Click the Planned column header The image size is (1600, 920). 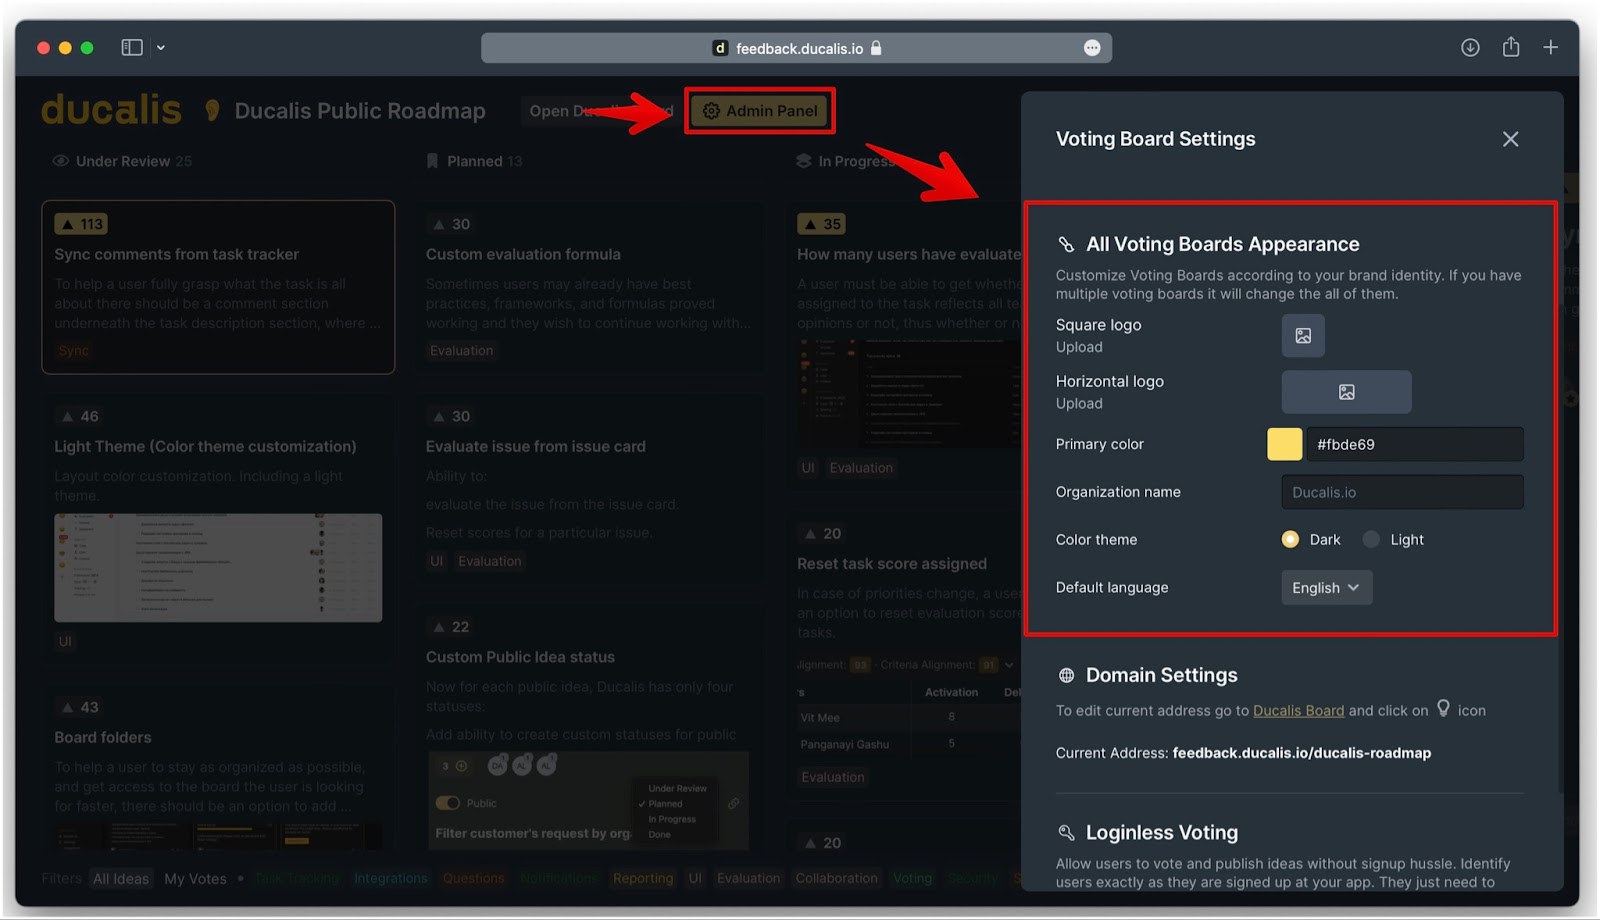pos(474,161)
